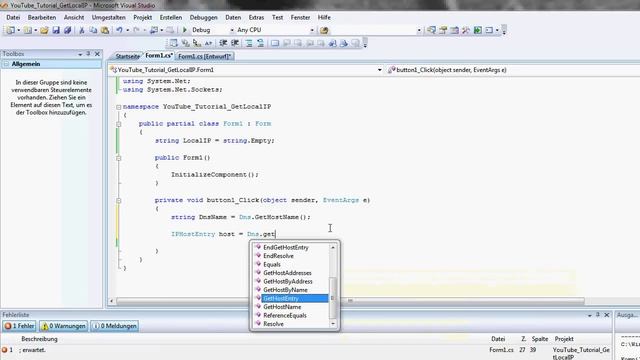Image resolution: width=640 pixels, height=360 pixels.
Task: Toggle the '0 Meldungen' messages filter
Action: tap(115, 326)
